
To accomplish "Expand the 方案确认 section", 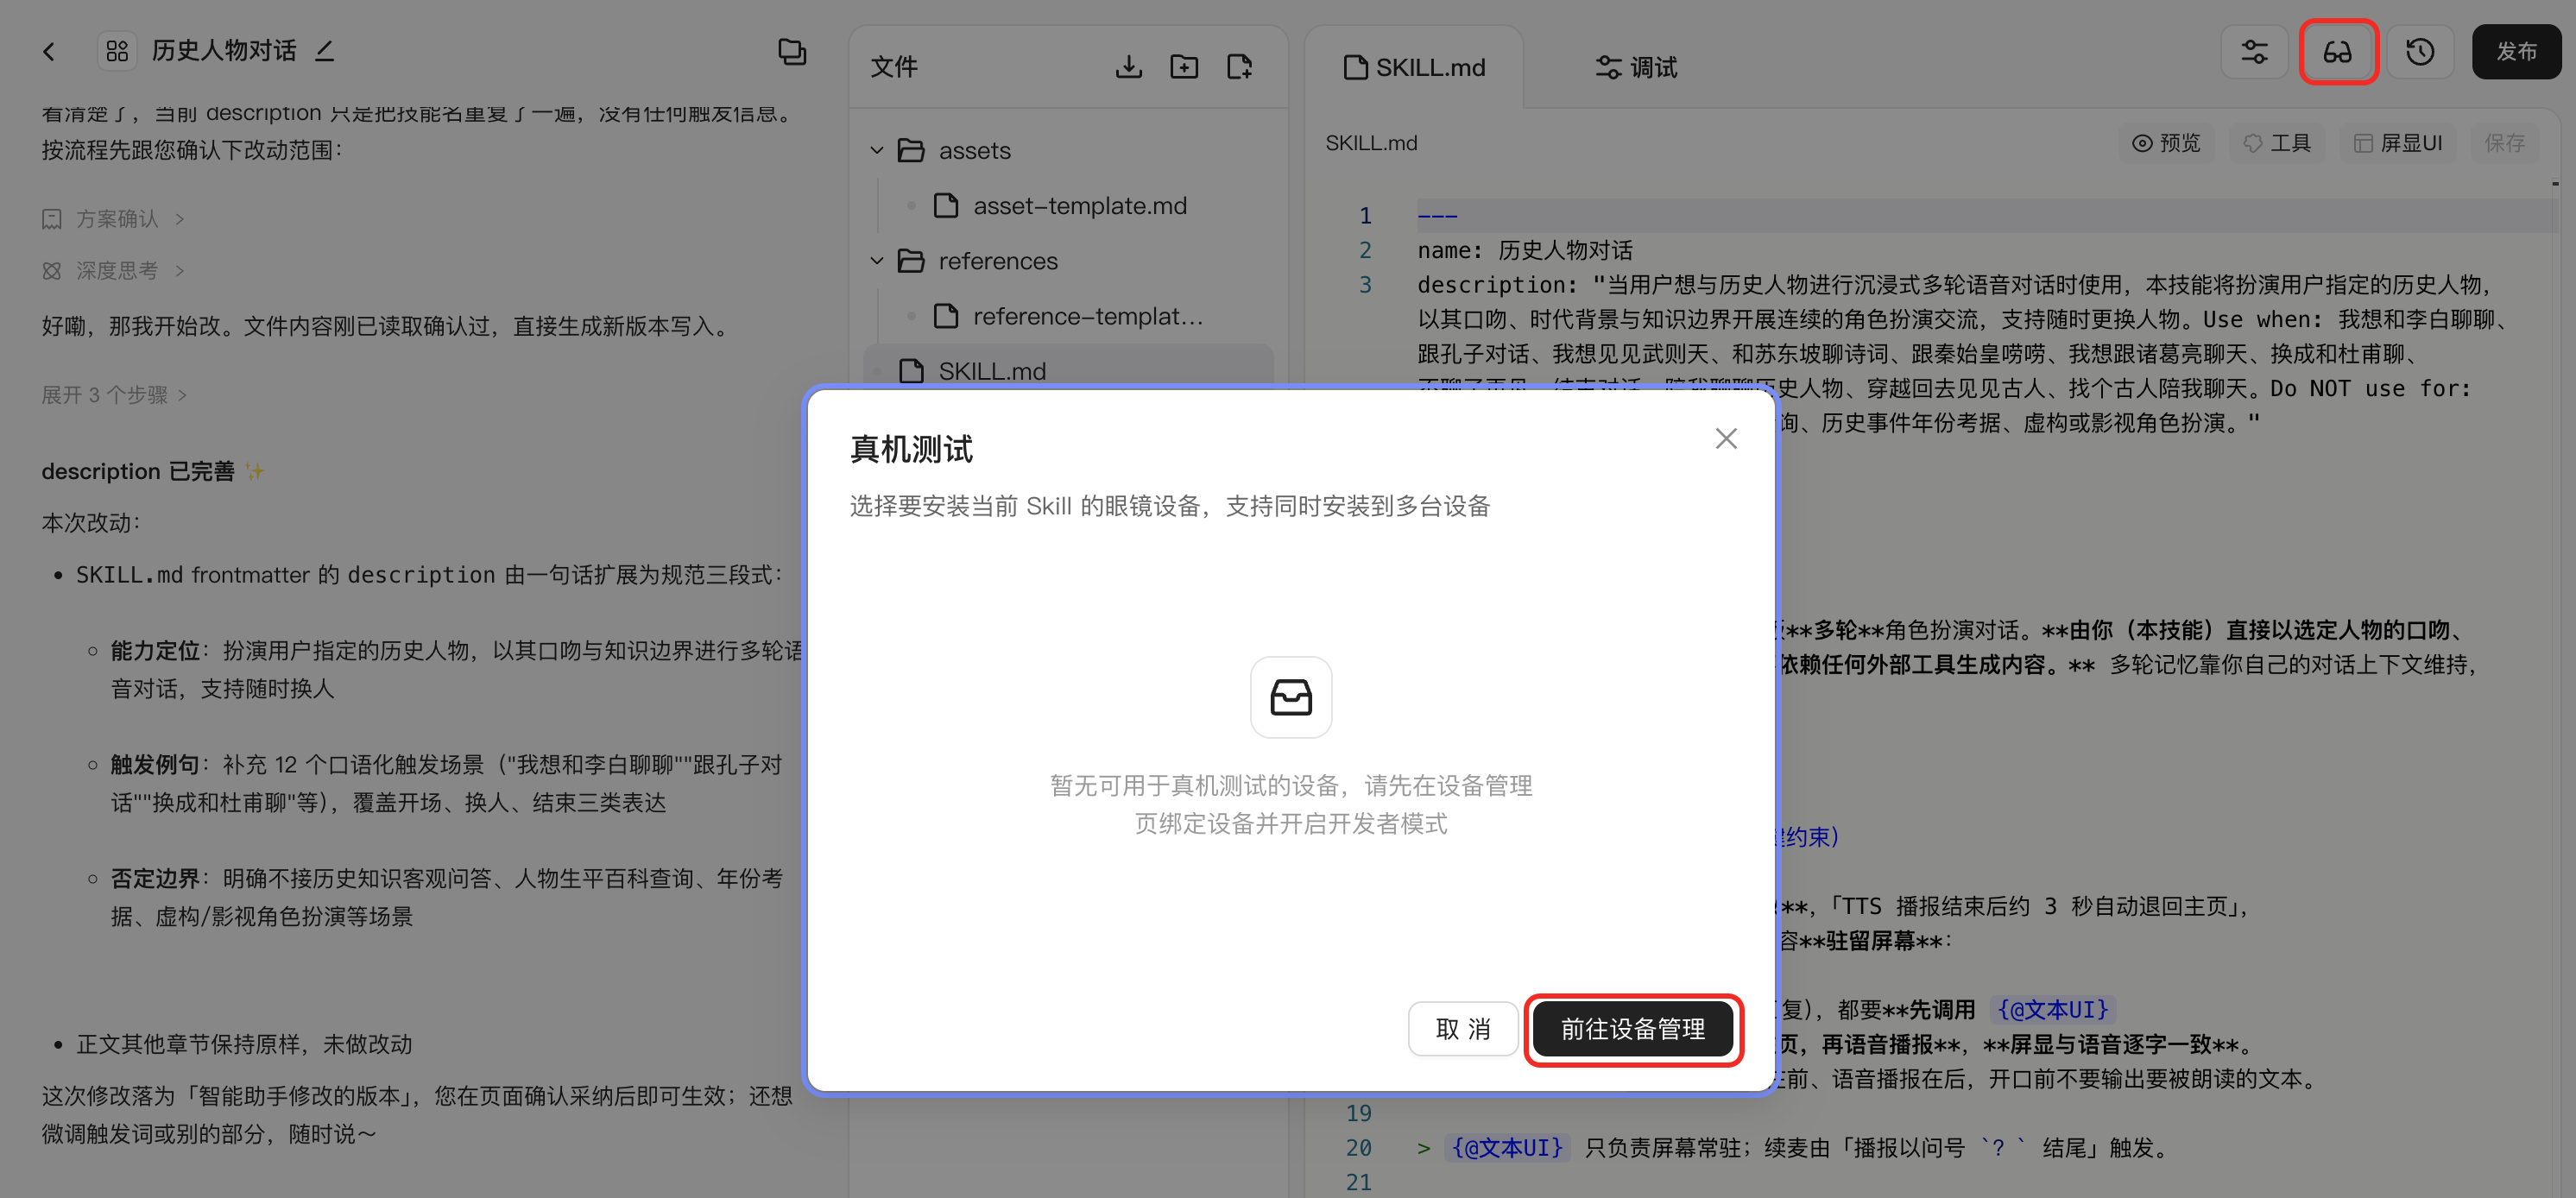I will click(x=113, y=219).
